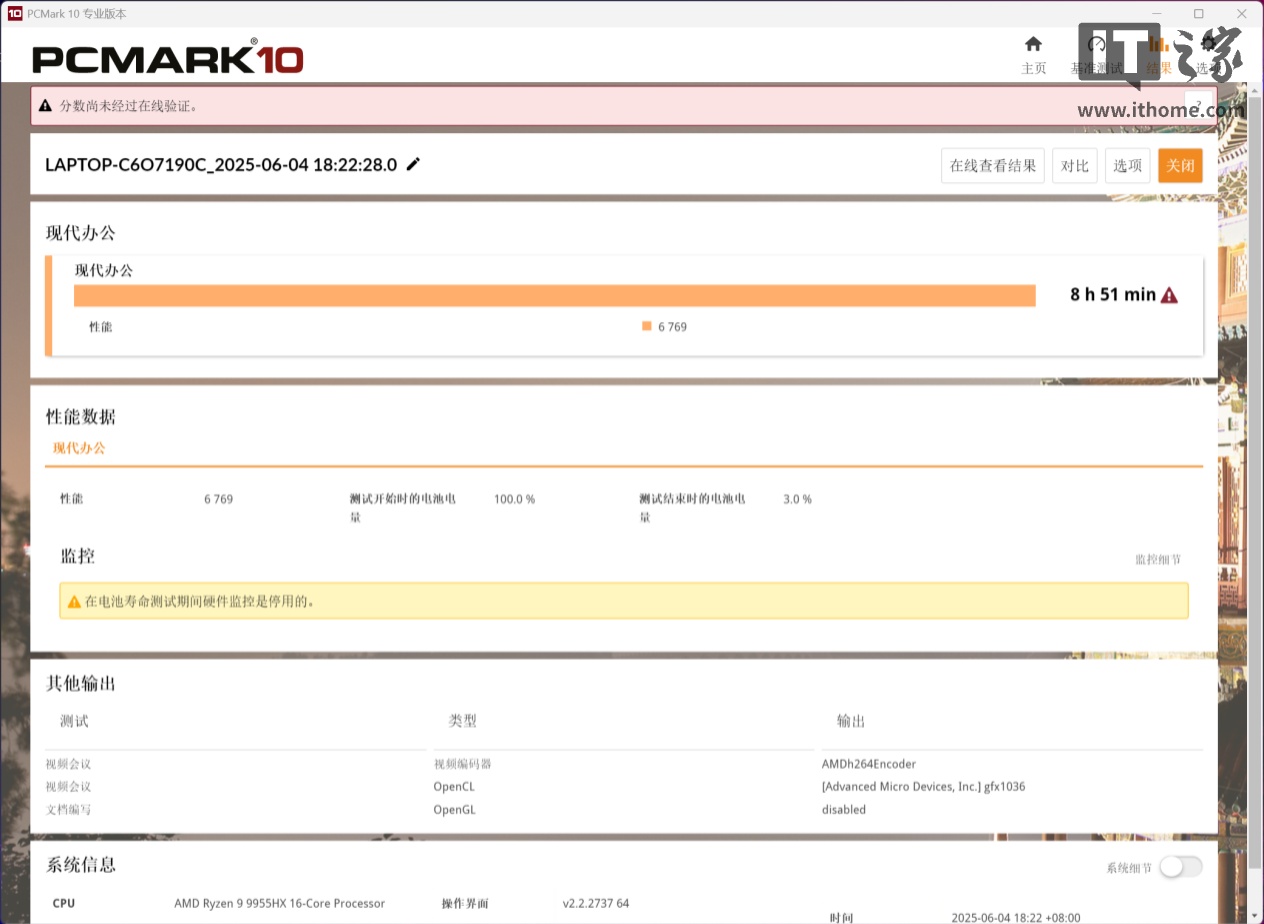The image size is (1264, 924).
Task: Select the 现代办公 tab under 性能数据
Action: 79,448
